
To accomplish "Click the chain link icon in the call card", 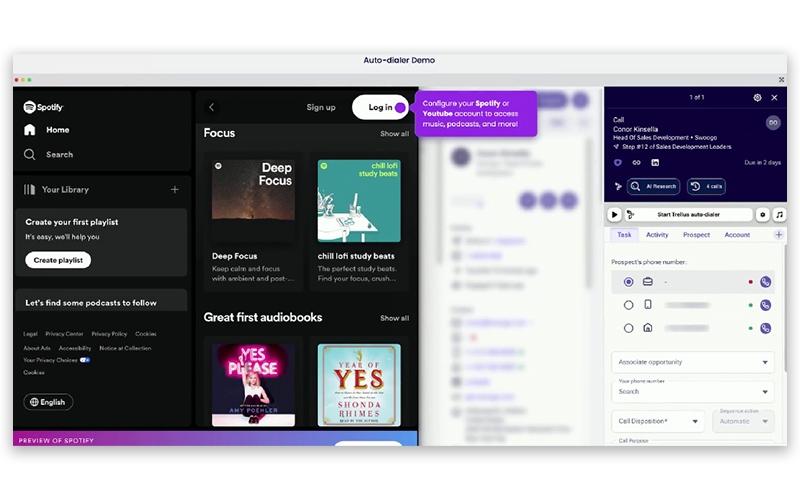I will [636, 163].
